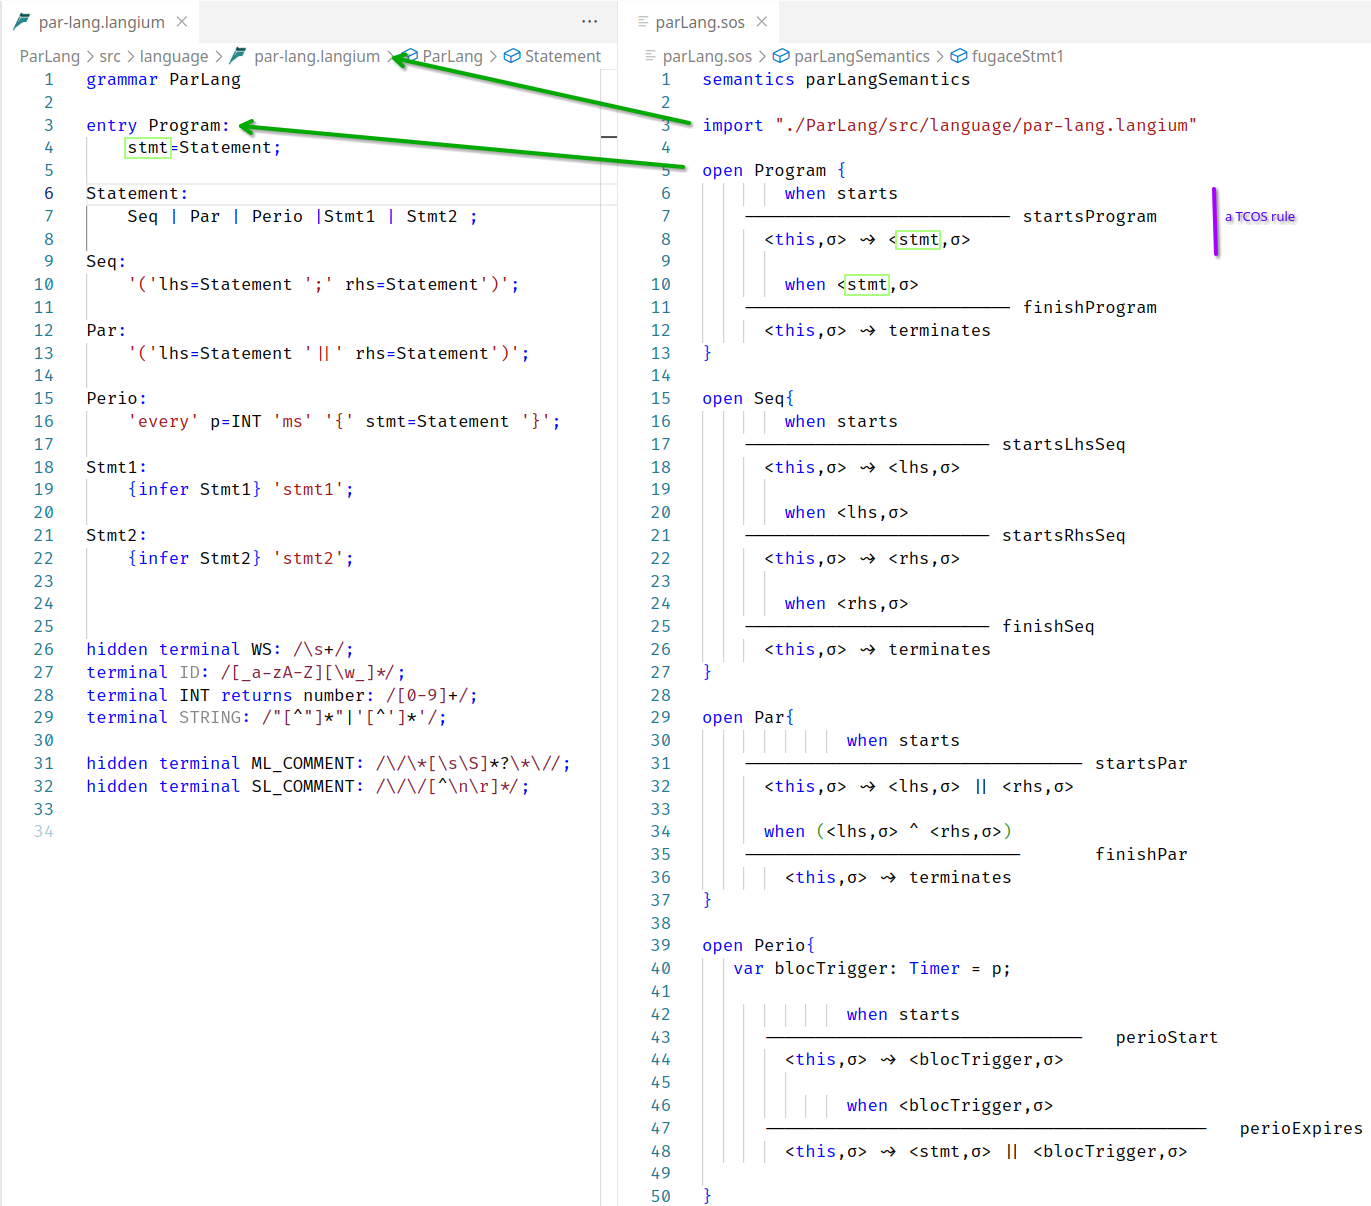Image resolution: width=1371 pixels, height=1206 pixels.
Task: Click the symbol cube icon beside Statement breadcrumb
Action: [512, 57]
